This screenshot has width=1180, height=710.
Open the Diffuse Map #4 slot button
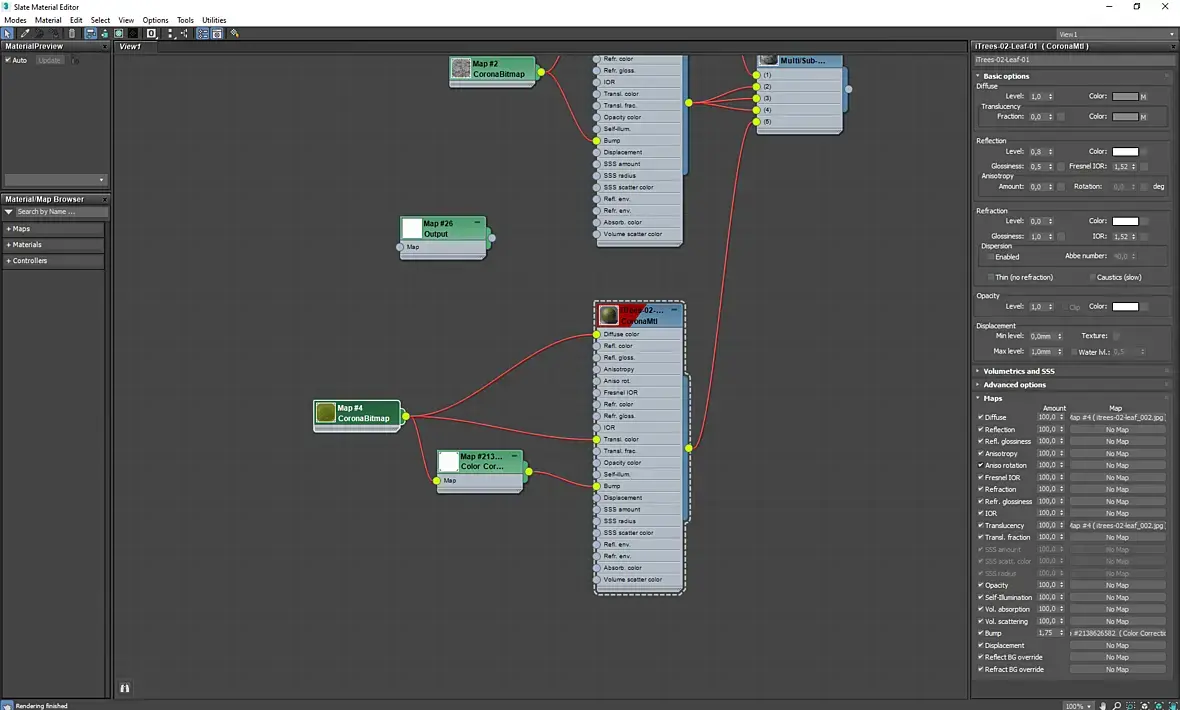point(1117,417)
